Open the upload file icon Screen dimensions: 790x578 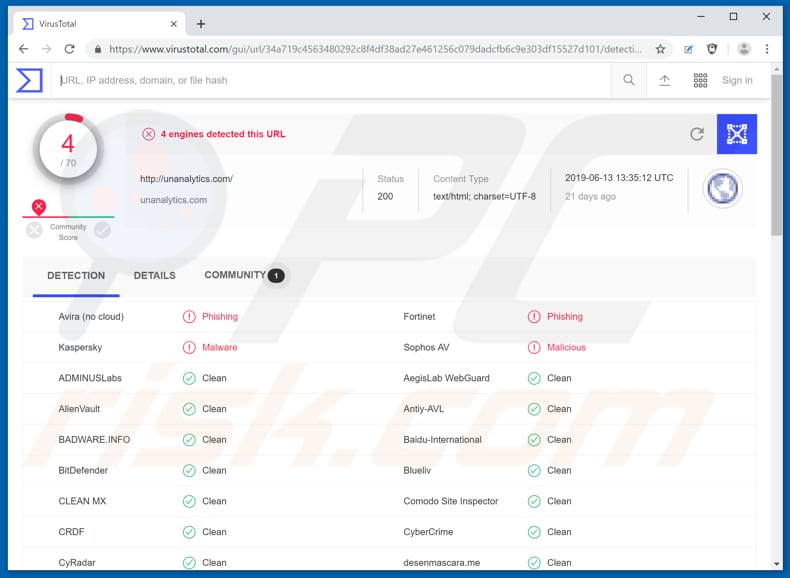(665, 80)
